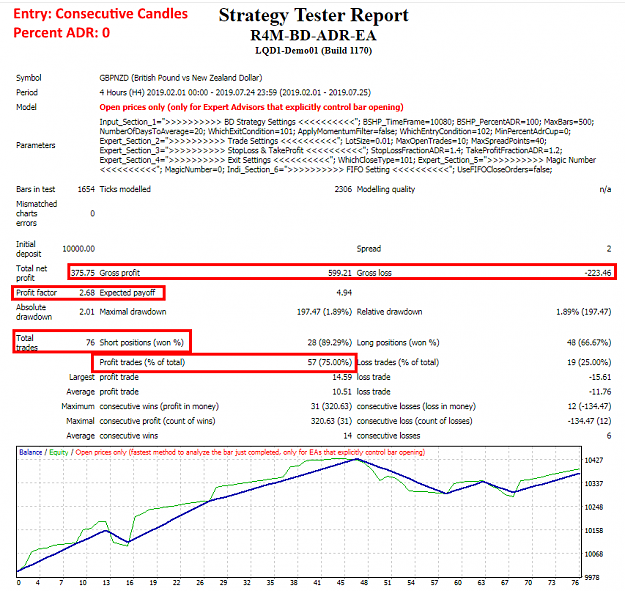Screen dimensions: 625x591
Task: Click Largest profit trade value 14.59
Action: click(342, 377)
